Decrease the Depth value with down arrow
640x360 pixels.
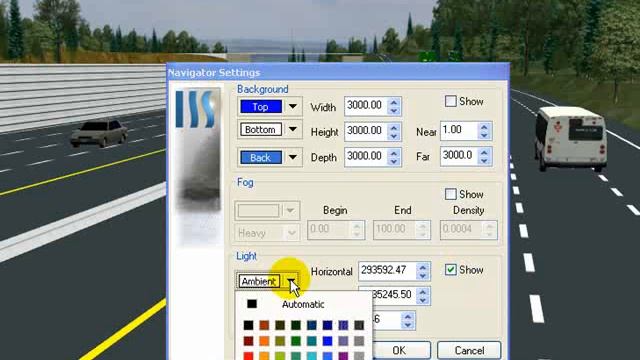[394, 161]
